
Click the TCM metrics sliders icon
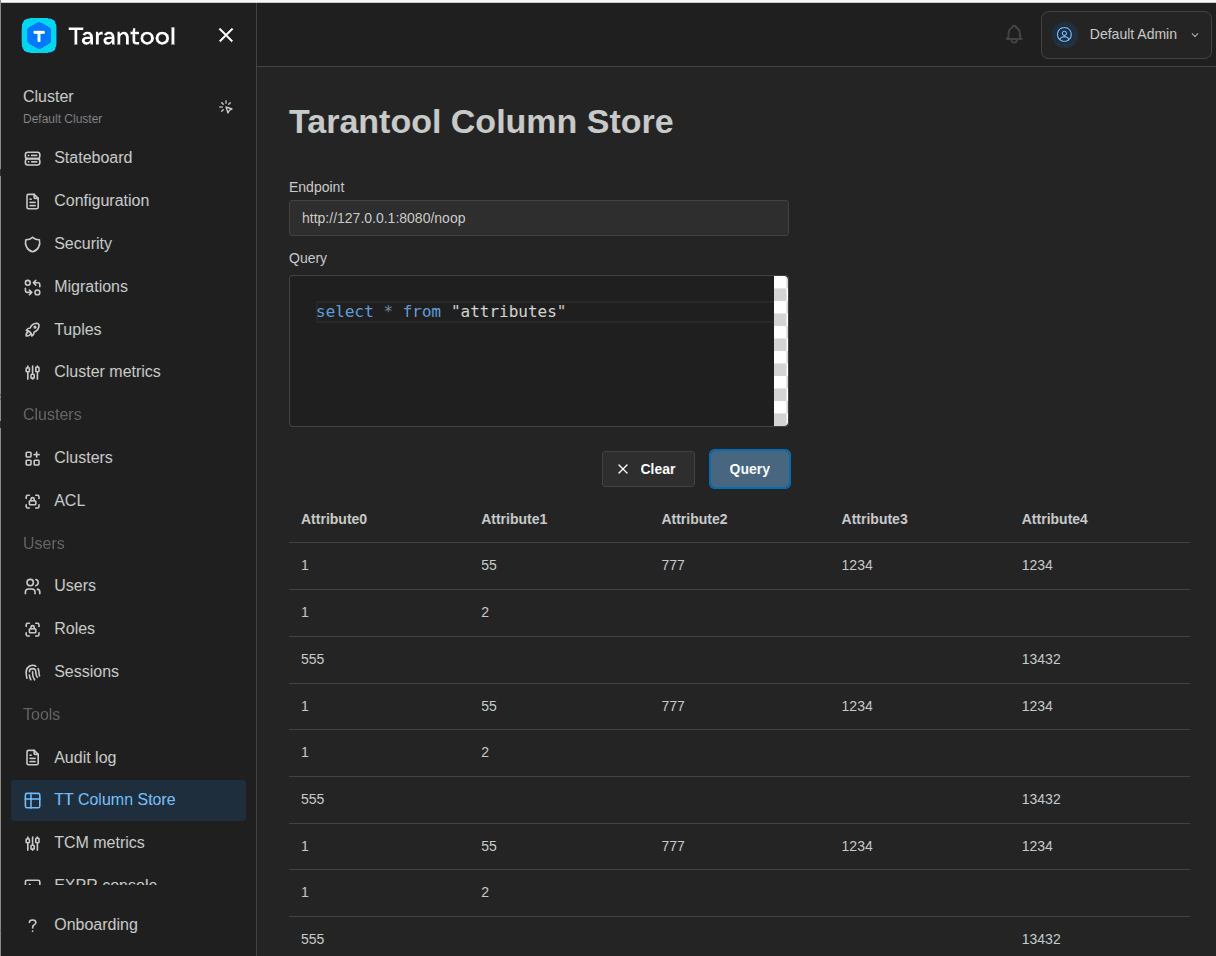pyautogui.click(x=33, y=843)
